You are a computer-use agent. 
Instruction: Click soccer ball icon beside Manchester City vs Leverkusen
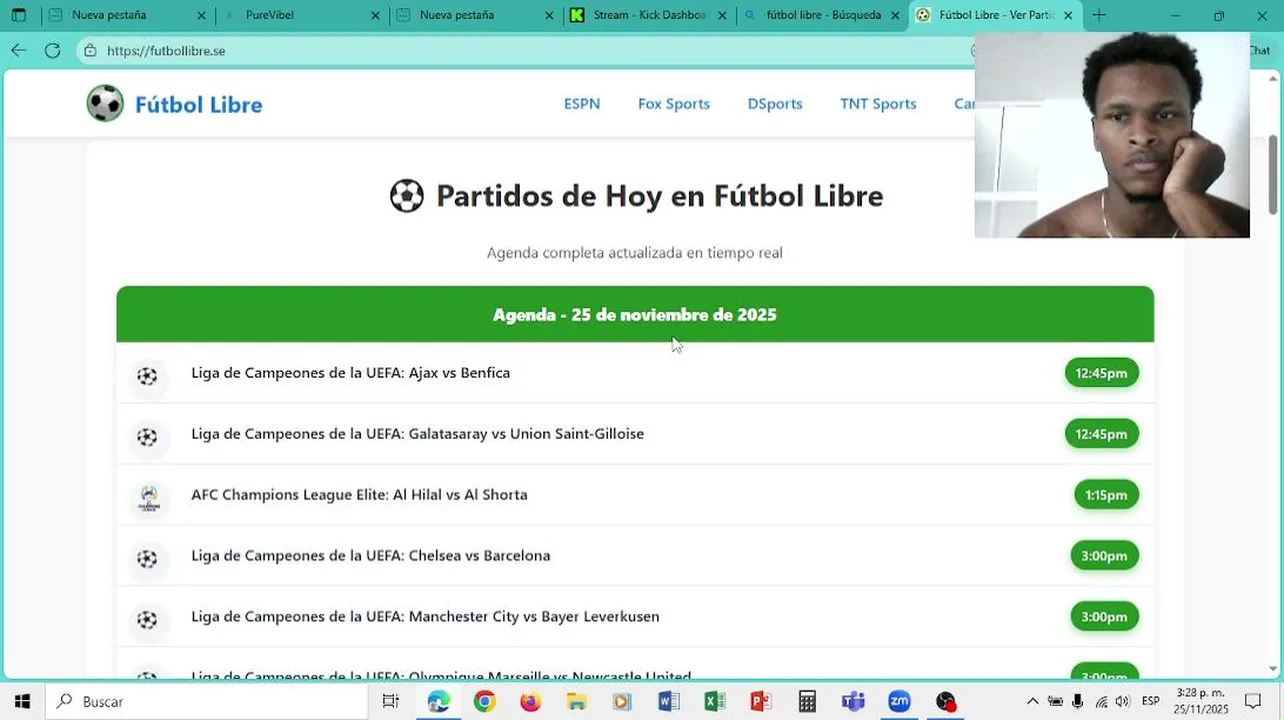[x=148, y=620]
